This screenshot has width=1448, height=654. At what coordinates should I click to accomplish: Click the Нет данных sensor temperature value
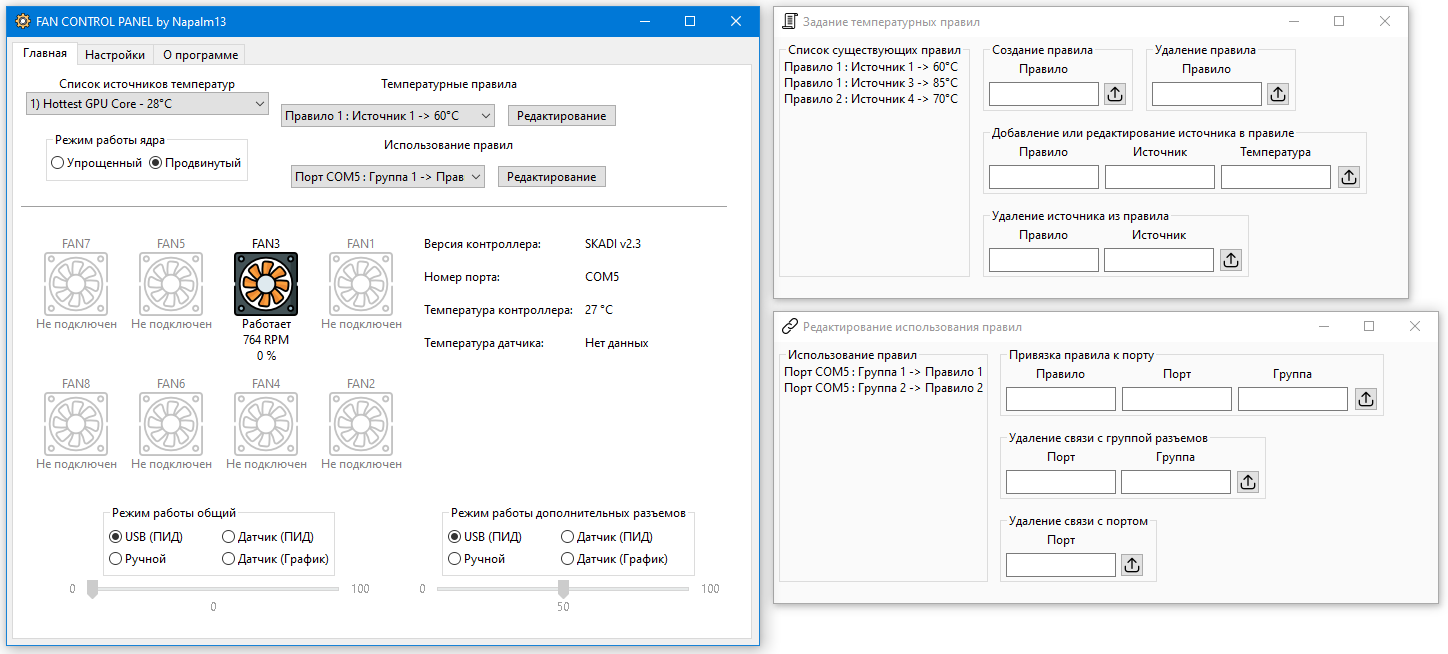tap(617, 343)
